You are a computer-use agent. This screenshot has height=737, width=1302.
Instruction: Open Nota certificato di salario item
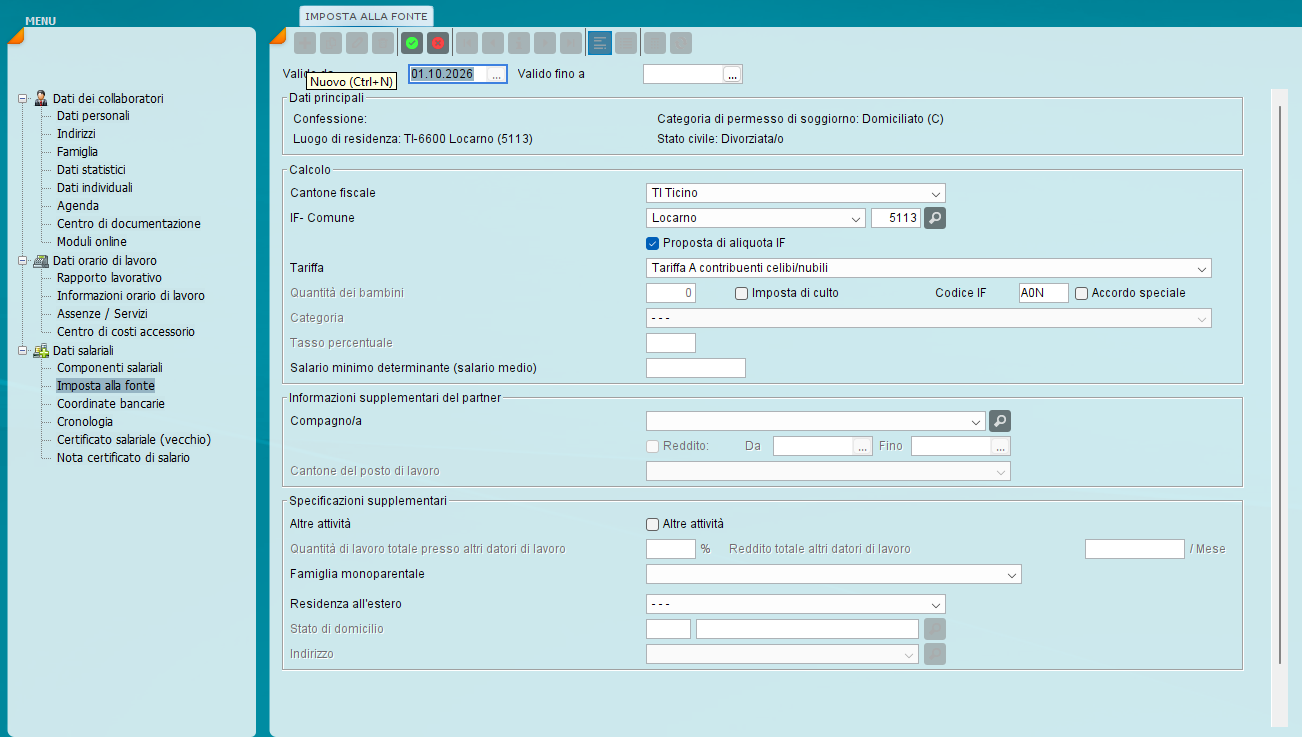[x=123, y=458]
